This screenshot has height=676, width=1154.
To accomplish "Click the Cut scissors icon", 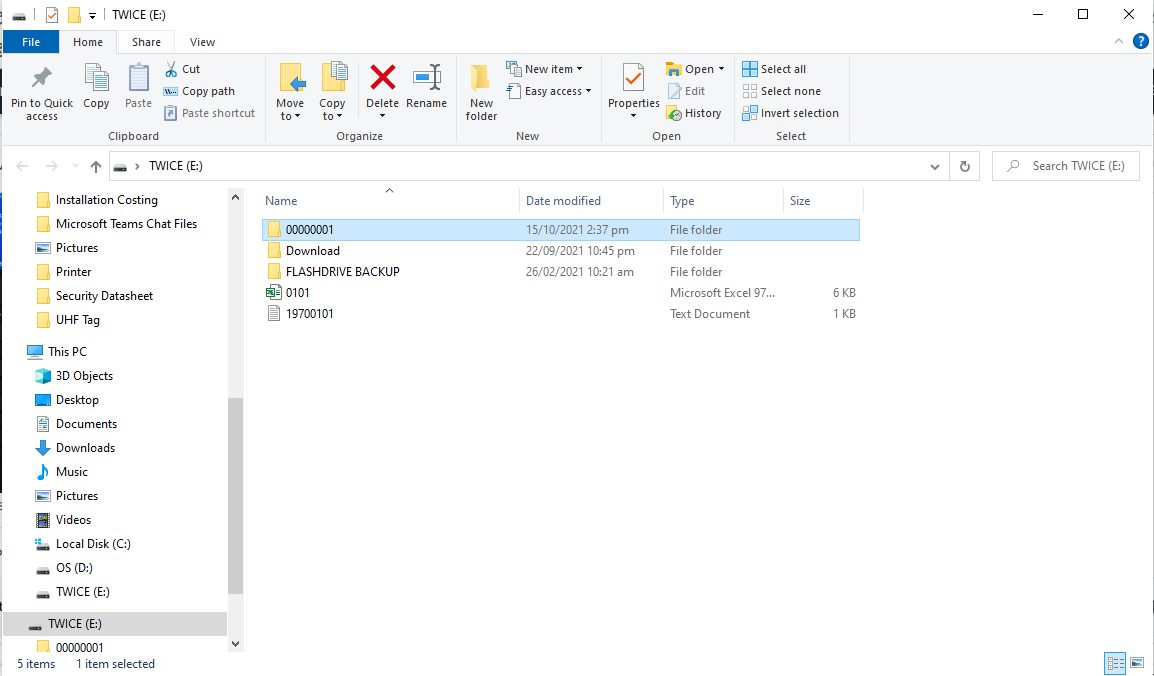I will click(171, 69).
